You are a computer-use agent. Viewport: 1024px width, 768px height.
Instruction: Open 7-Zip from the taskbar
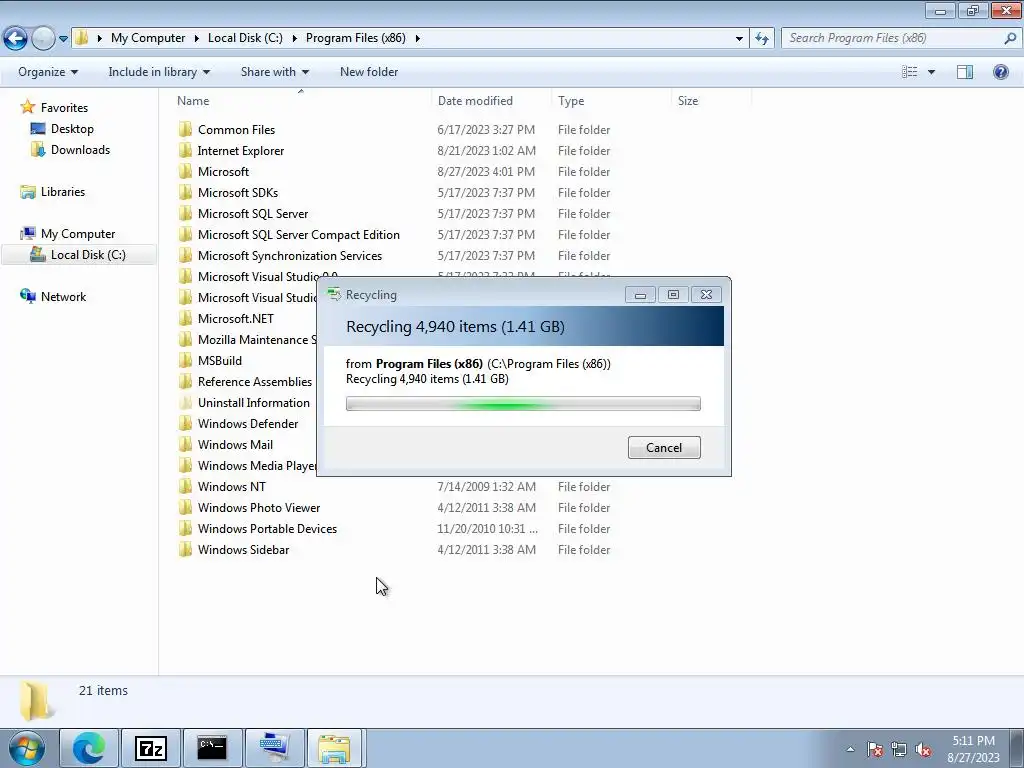(x=151, y=748)
